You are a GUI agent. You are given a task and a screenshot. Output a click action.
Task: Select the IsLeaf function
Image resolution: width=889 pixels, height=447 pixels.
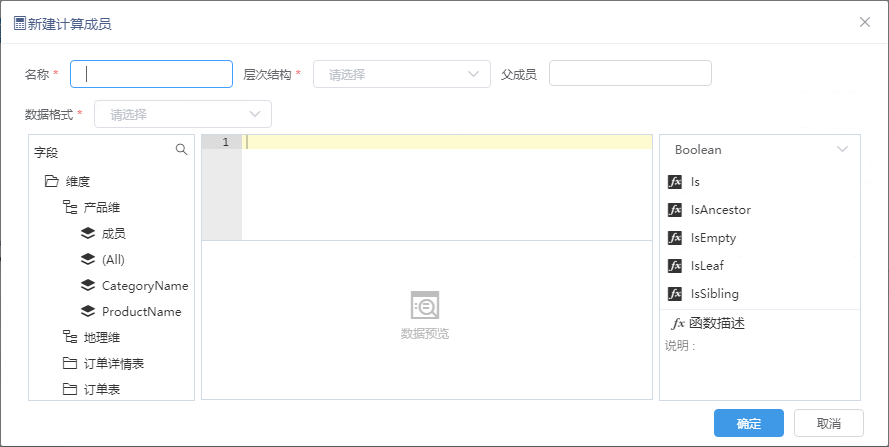tap(707, 265)
